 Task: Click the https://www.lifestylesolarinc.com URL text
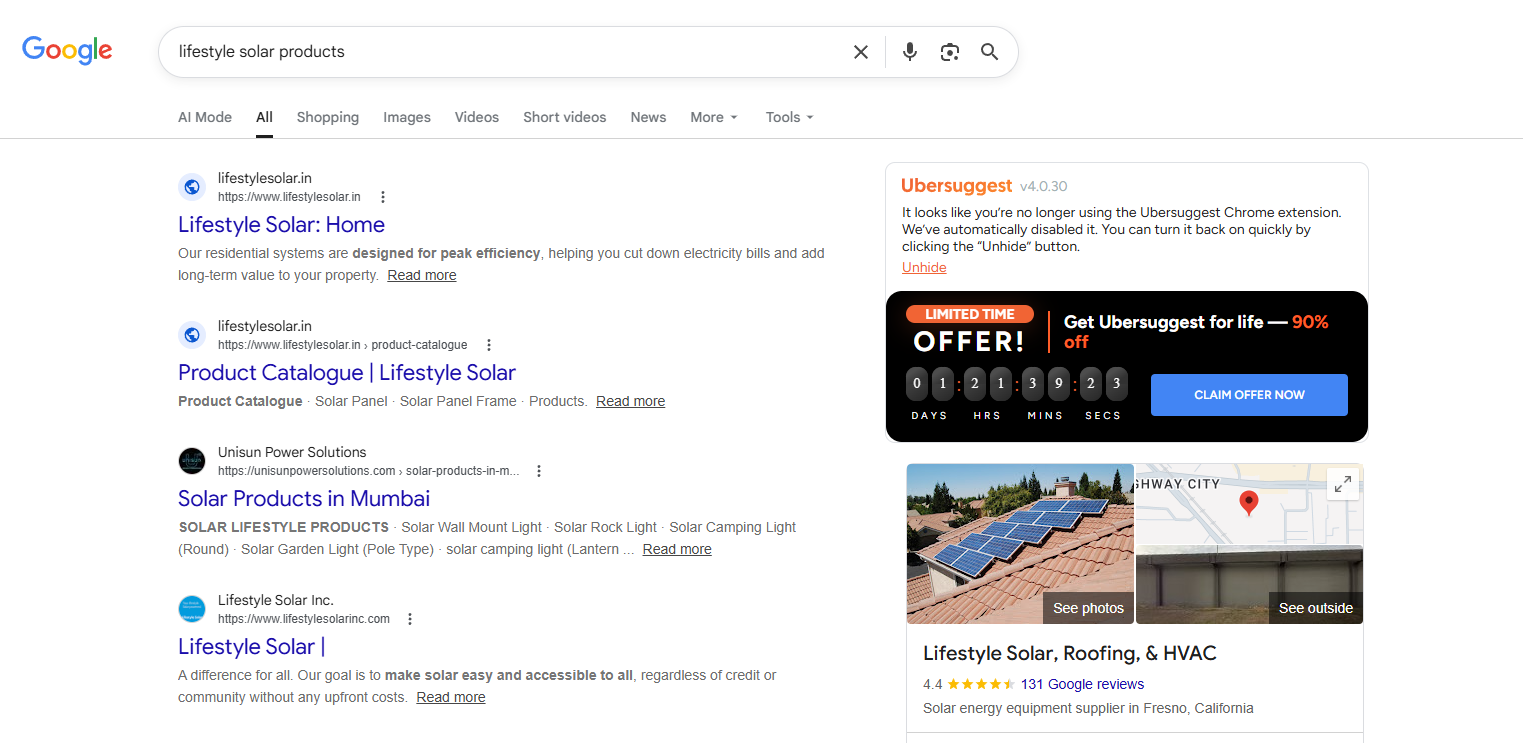(304, 619)
